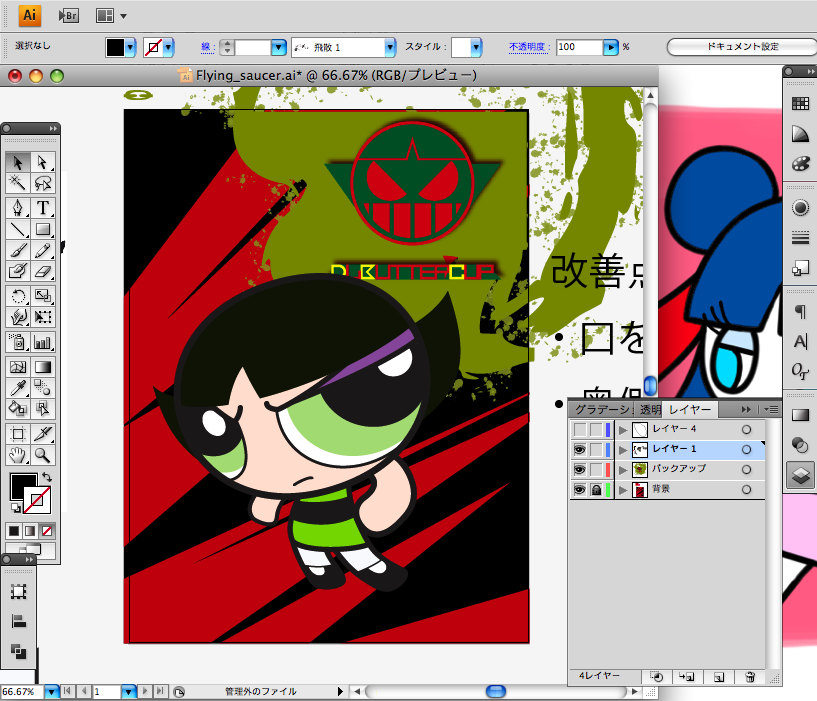Expand レイヤー 4 layer contents
Image resolution: width=817 pixels, height=701 pixels.
tap(623, 429)
